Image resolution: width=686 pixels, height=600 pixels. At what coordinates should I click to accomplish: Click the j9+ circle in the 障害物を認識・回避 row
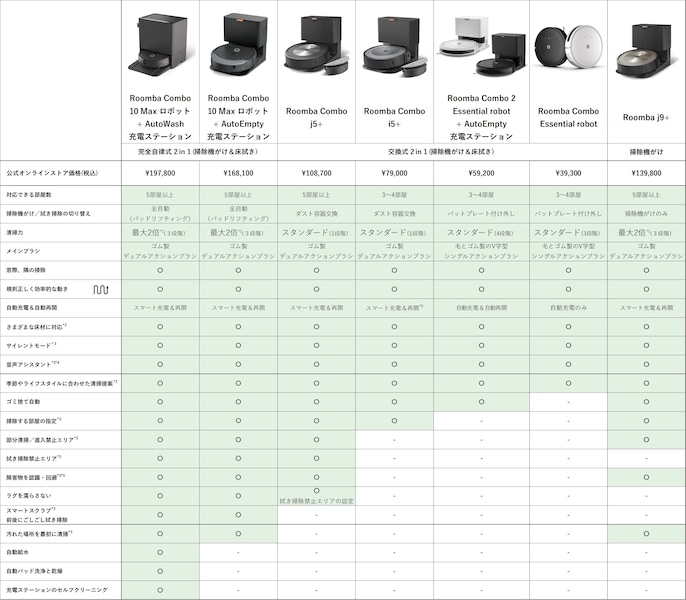[x=646, y=477]
